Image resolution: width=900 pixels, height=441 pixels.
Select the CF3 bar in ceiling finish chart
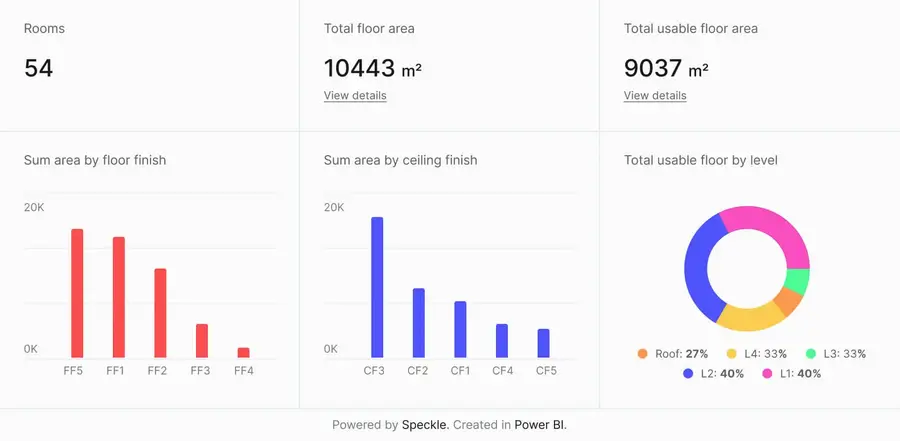377,287
